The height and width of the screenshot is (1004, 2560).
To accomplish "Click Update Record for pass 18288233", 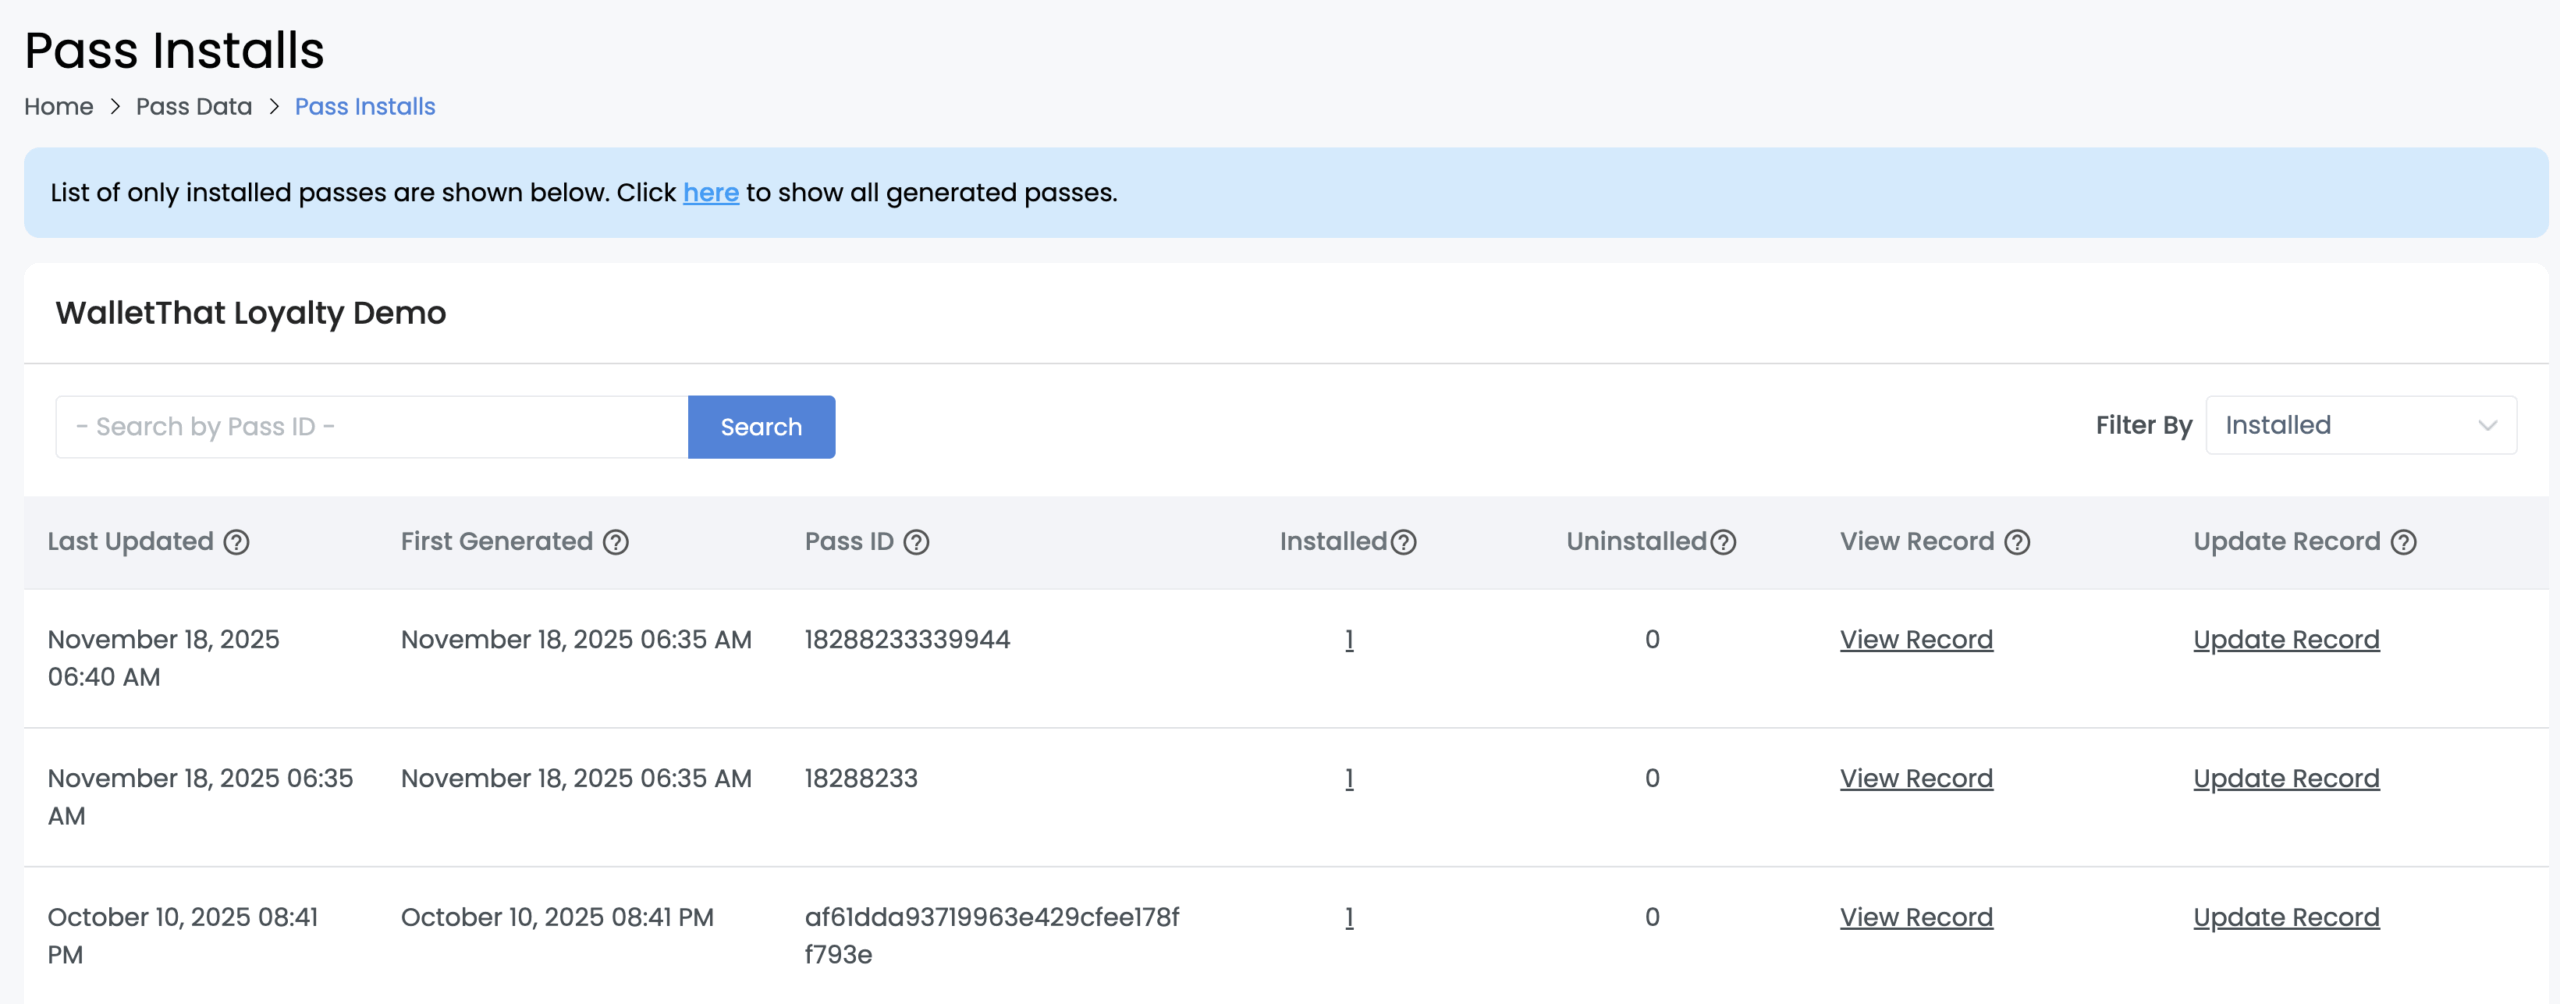I will [2286, 779].
